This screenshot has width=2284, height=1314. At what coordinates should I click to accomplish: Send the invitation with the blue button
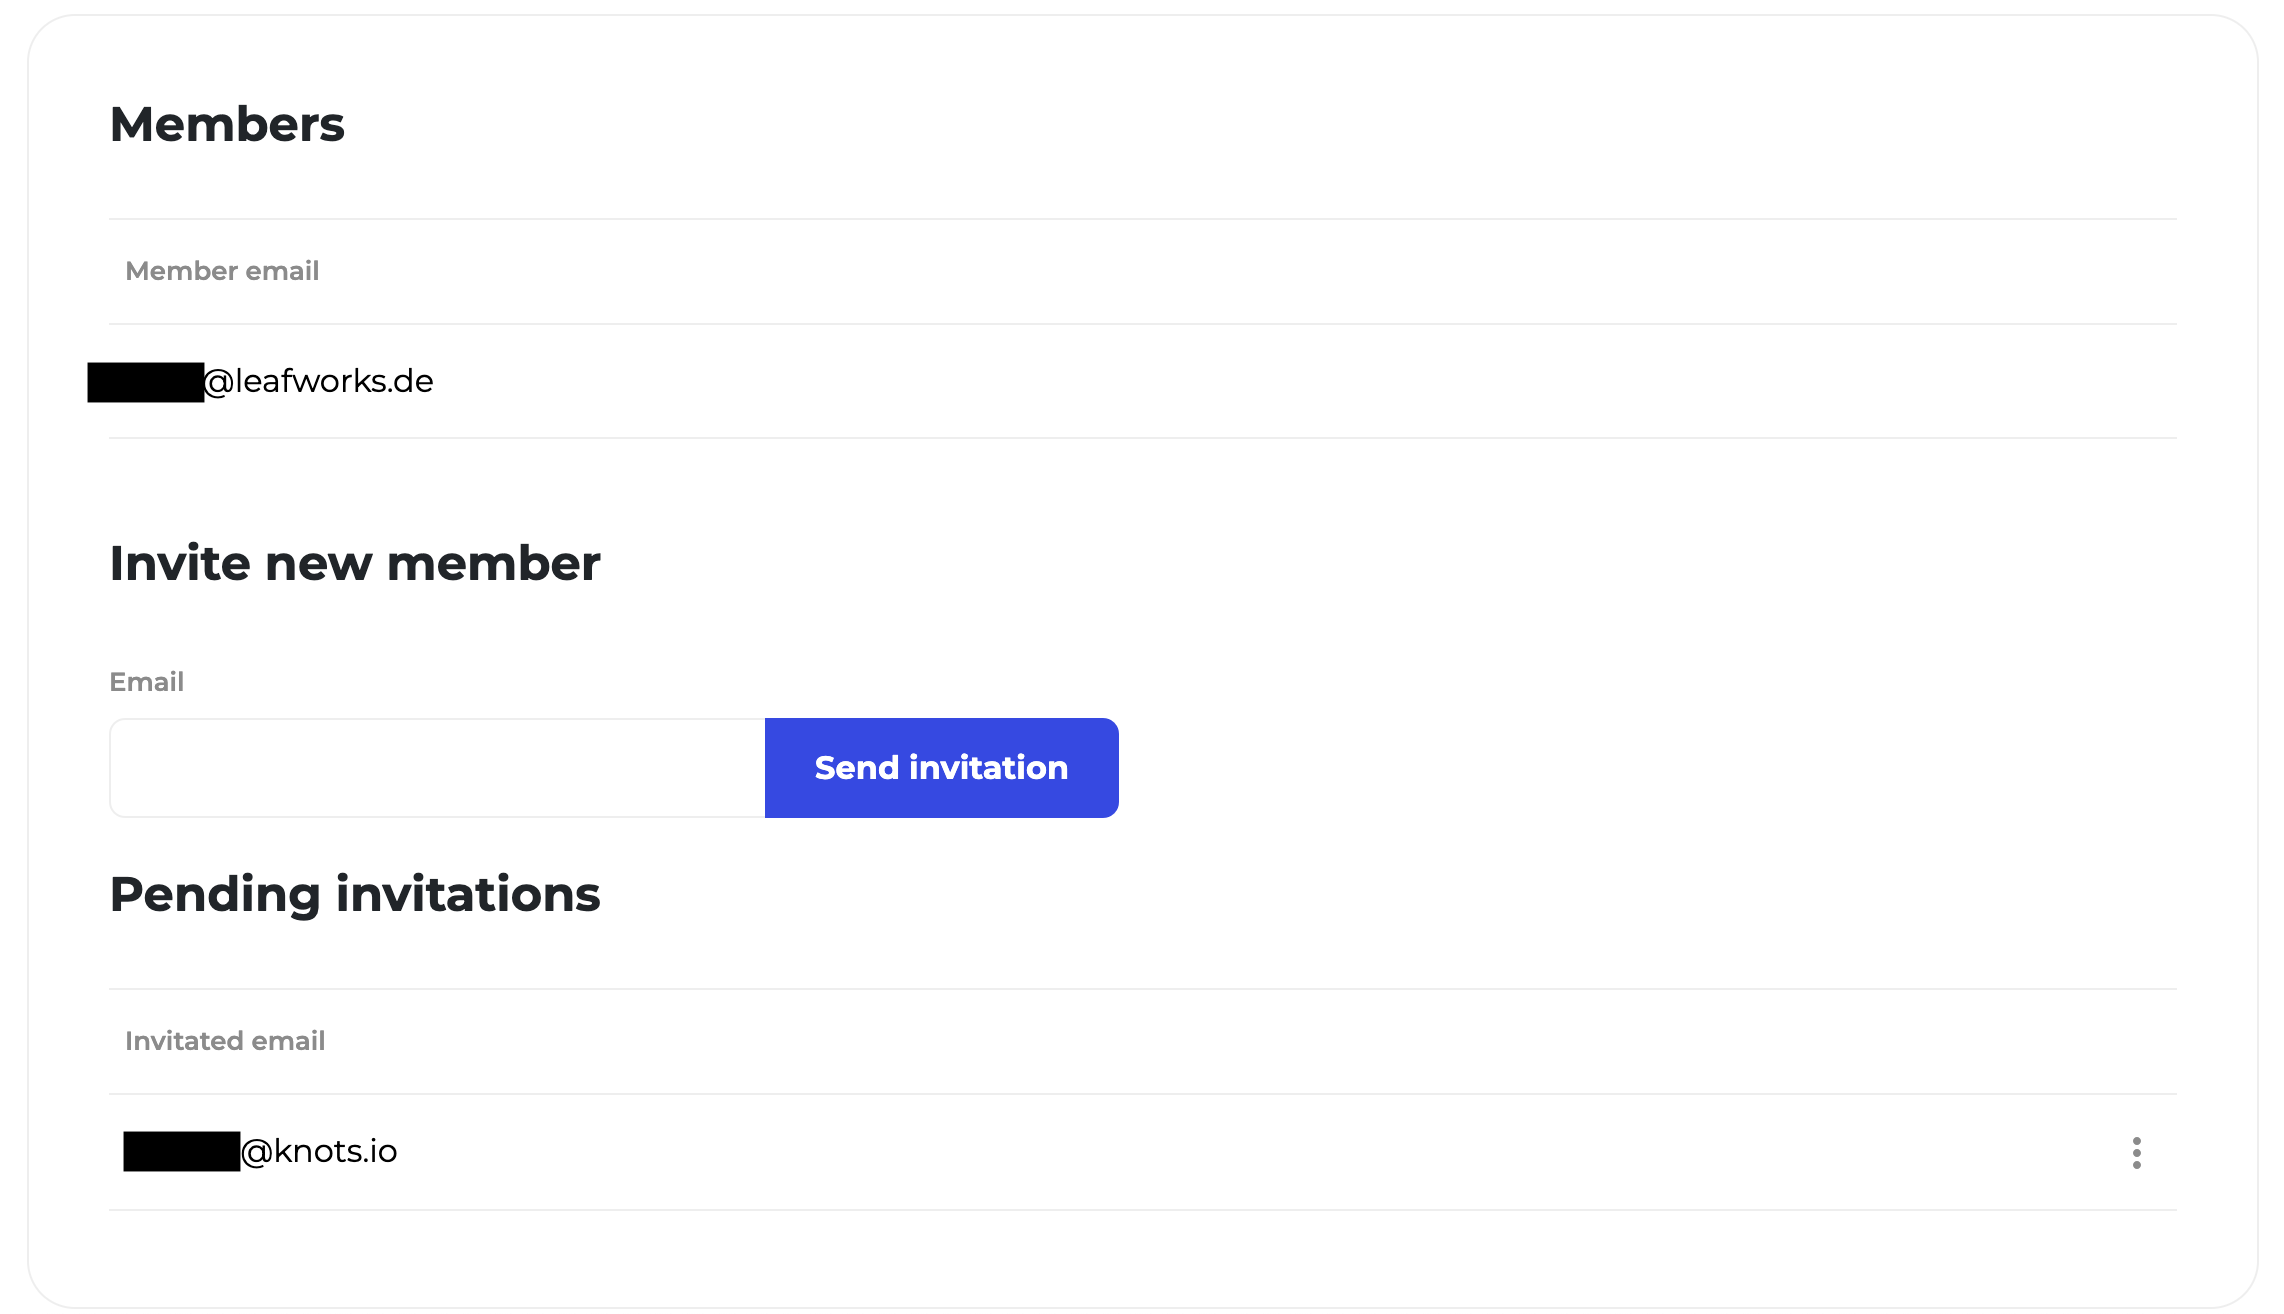click(941, 767)
